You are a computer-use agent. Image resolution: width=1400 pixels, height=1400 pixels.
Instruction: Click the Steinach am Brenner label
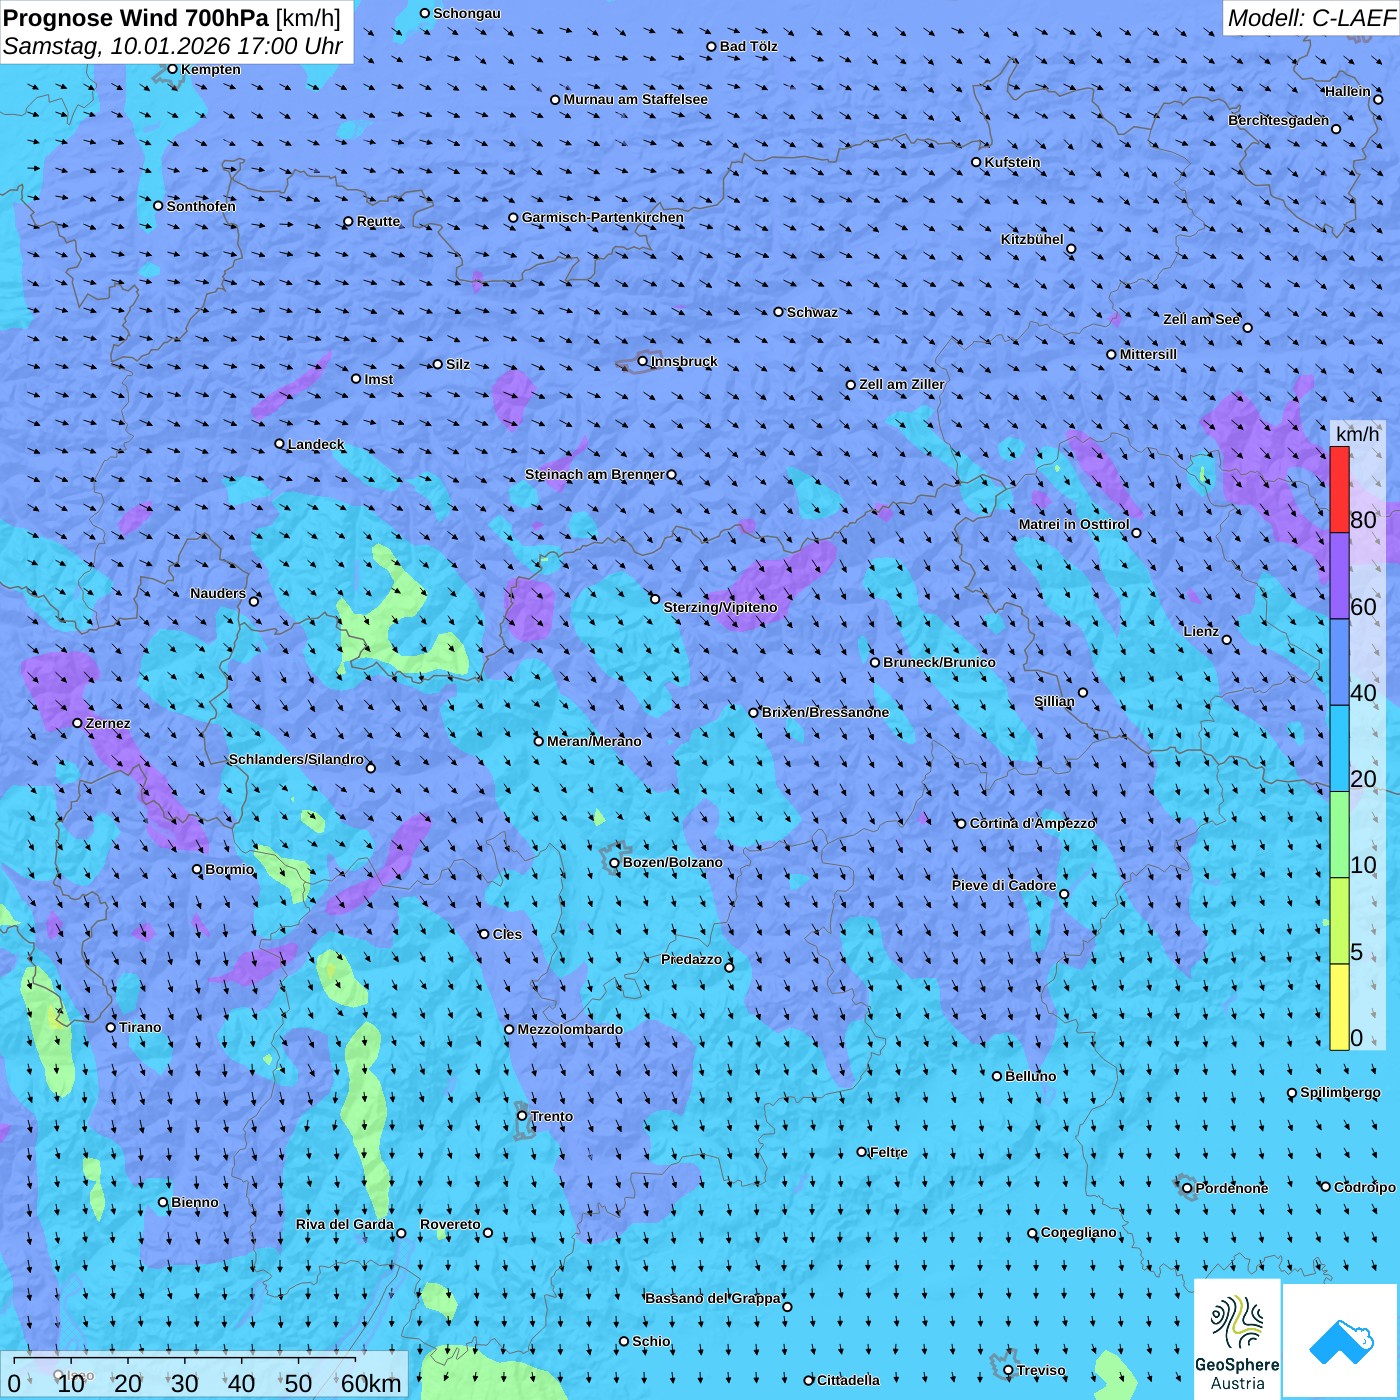(x=595, y=474)
